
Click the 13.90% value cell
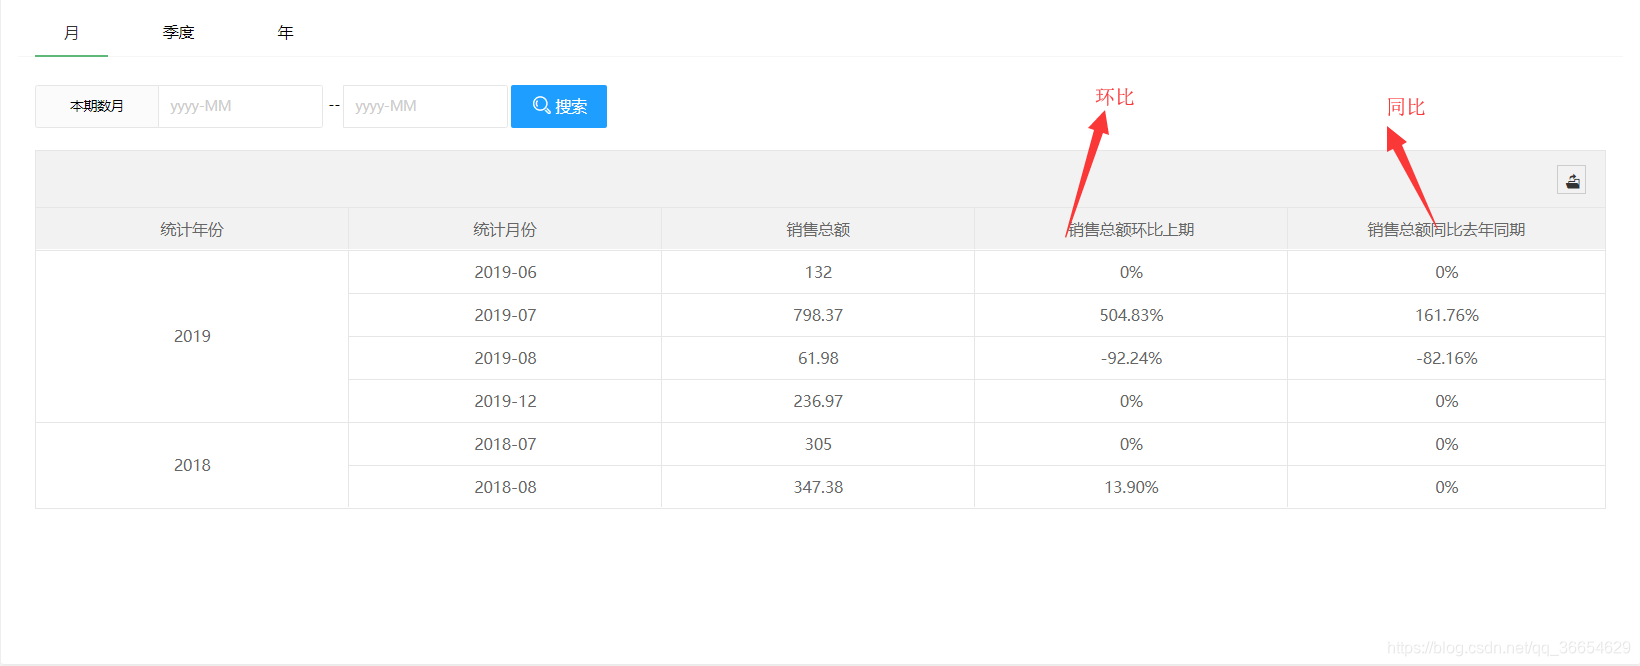tap(1131, 487)
